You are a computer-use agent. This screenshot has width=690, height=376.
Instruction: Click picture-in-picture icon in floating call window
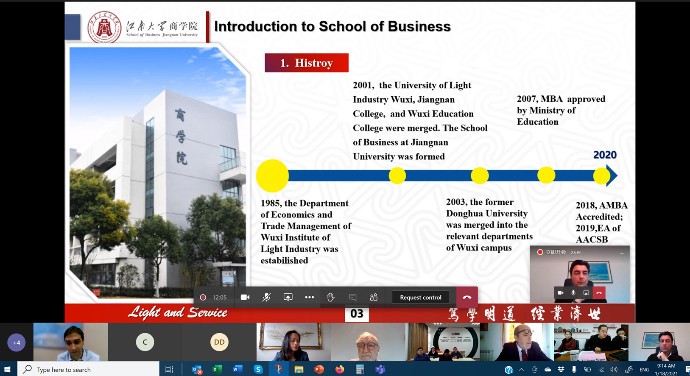coord(586,292)
